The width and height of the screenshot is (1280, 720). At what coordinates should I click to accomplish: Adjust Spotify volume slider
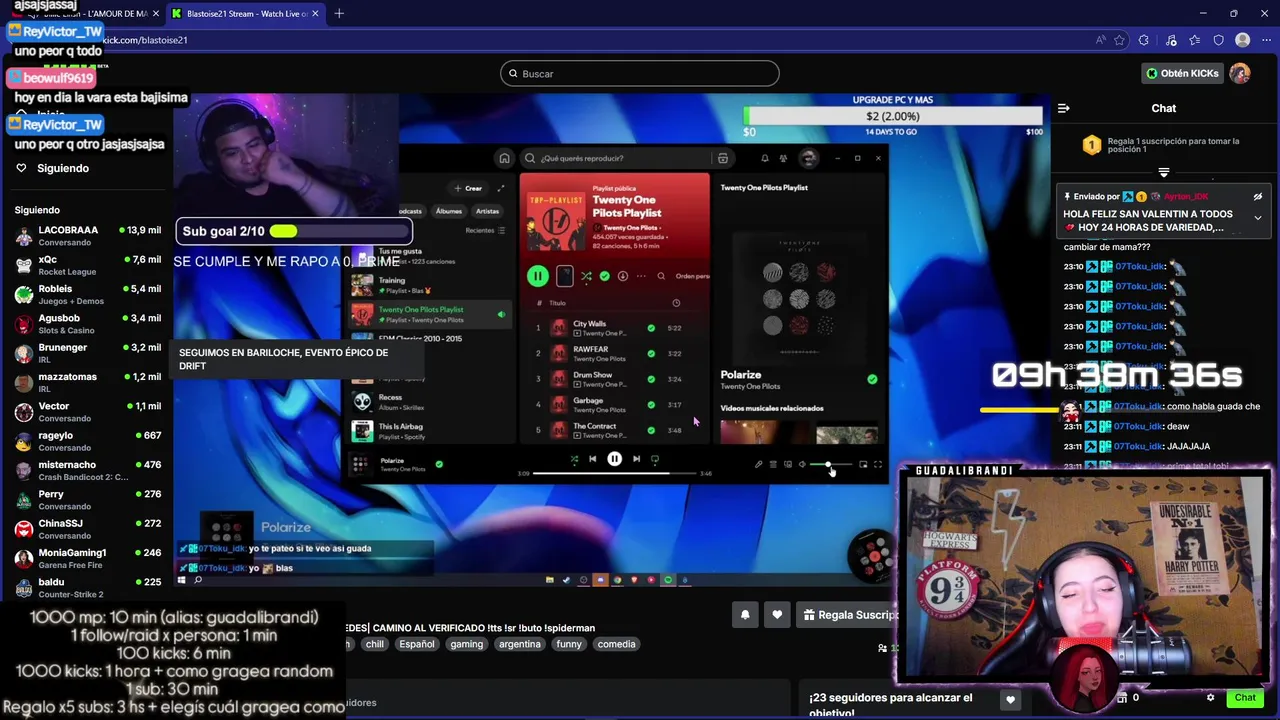[x=831, y=465]
